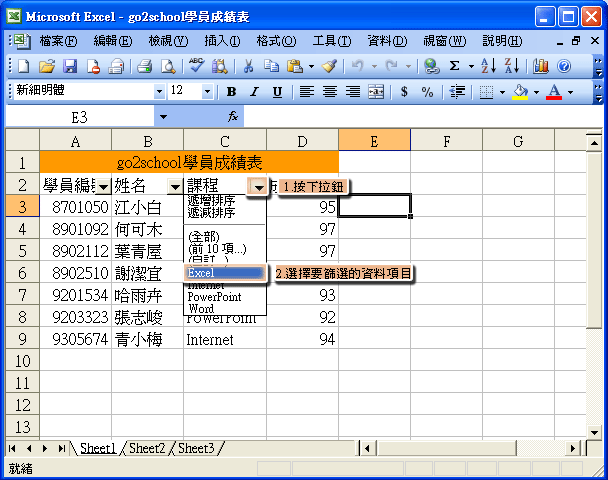Switch to the Sheet2 tab
This screenshot has width=608, height=480.
[147, 448]
